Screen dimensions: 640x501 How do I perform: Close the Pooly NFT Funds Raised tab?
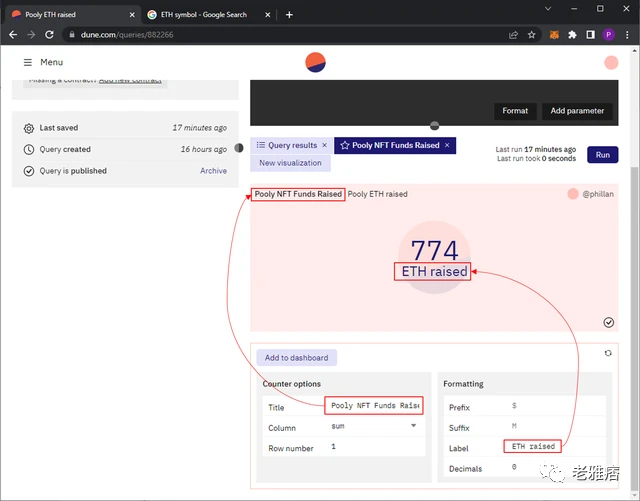point(447,145)
